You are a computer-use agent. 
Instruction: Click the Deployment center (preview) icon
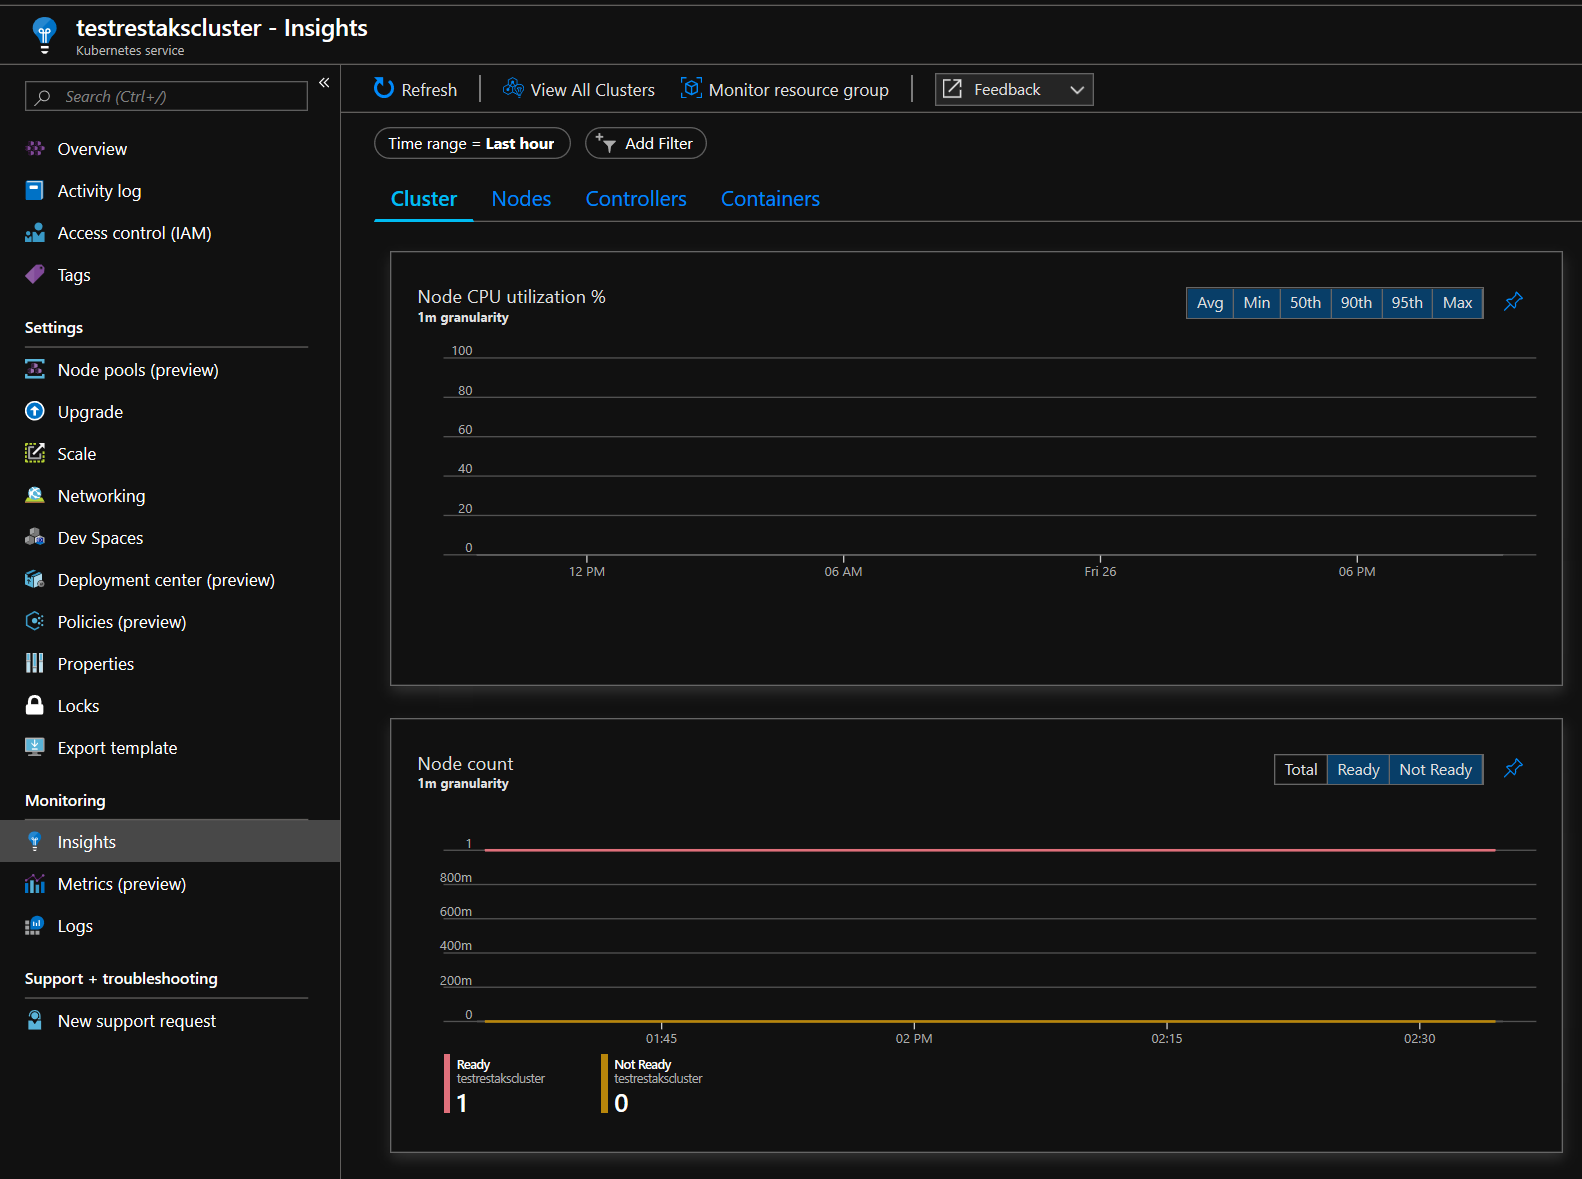click(x=35, y=580)
